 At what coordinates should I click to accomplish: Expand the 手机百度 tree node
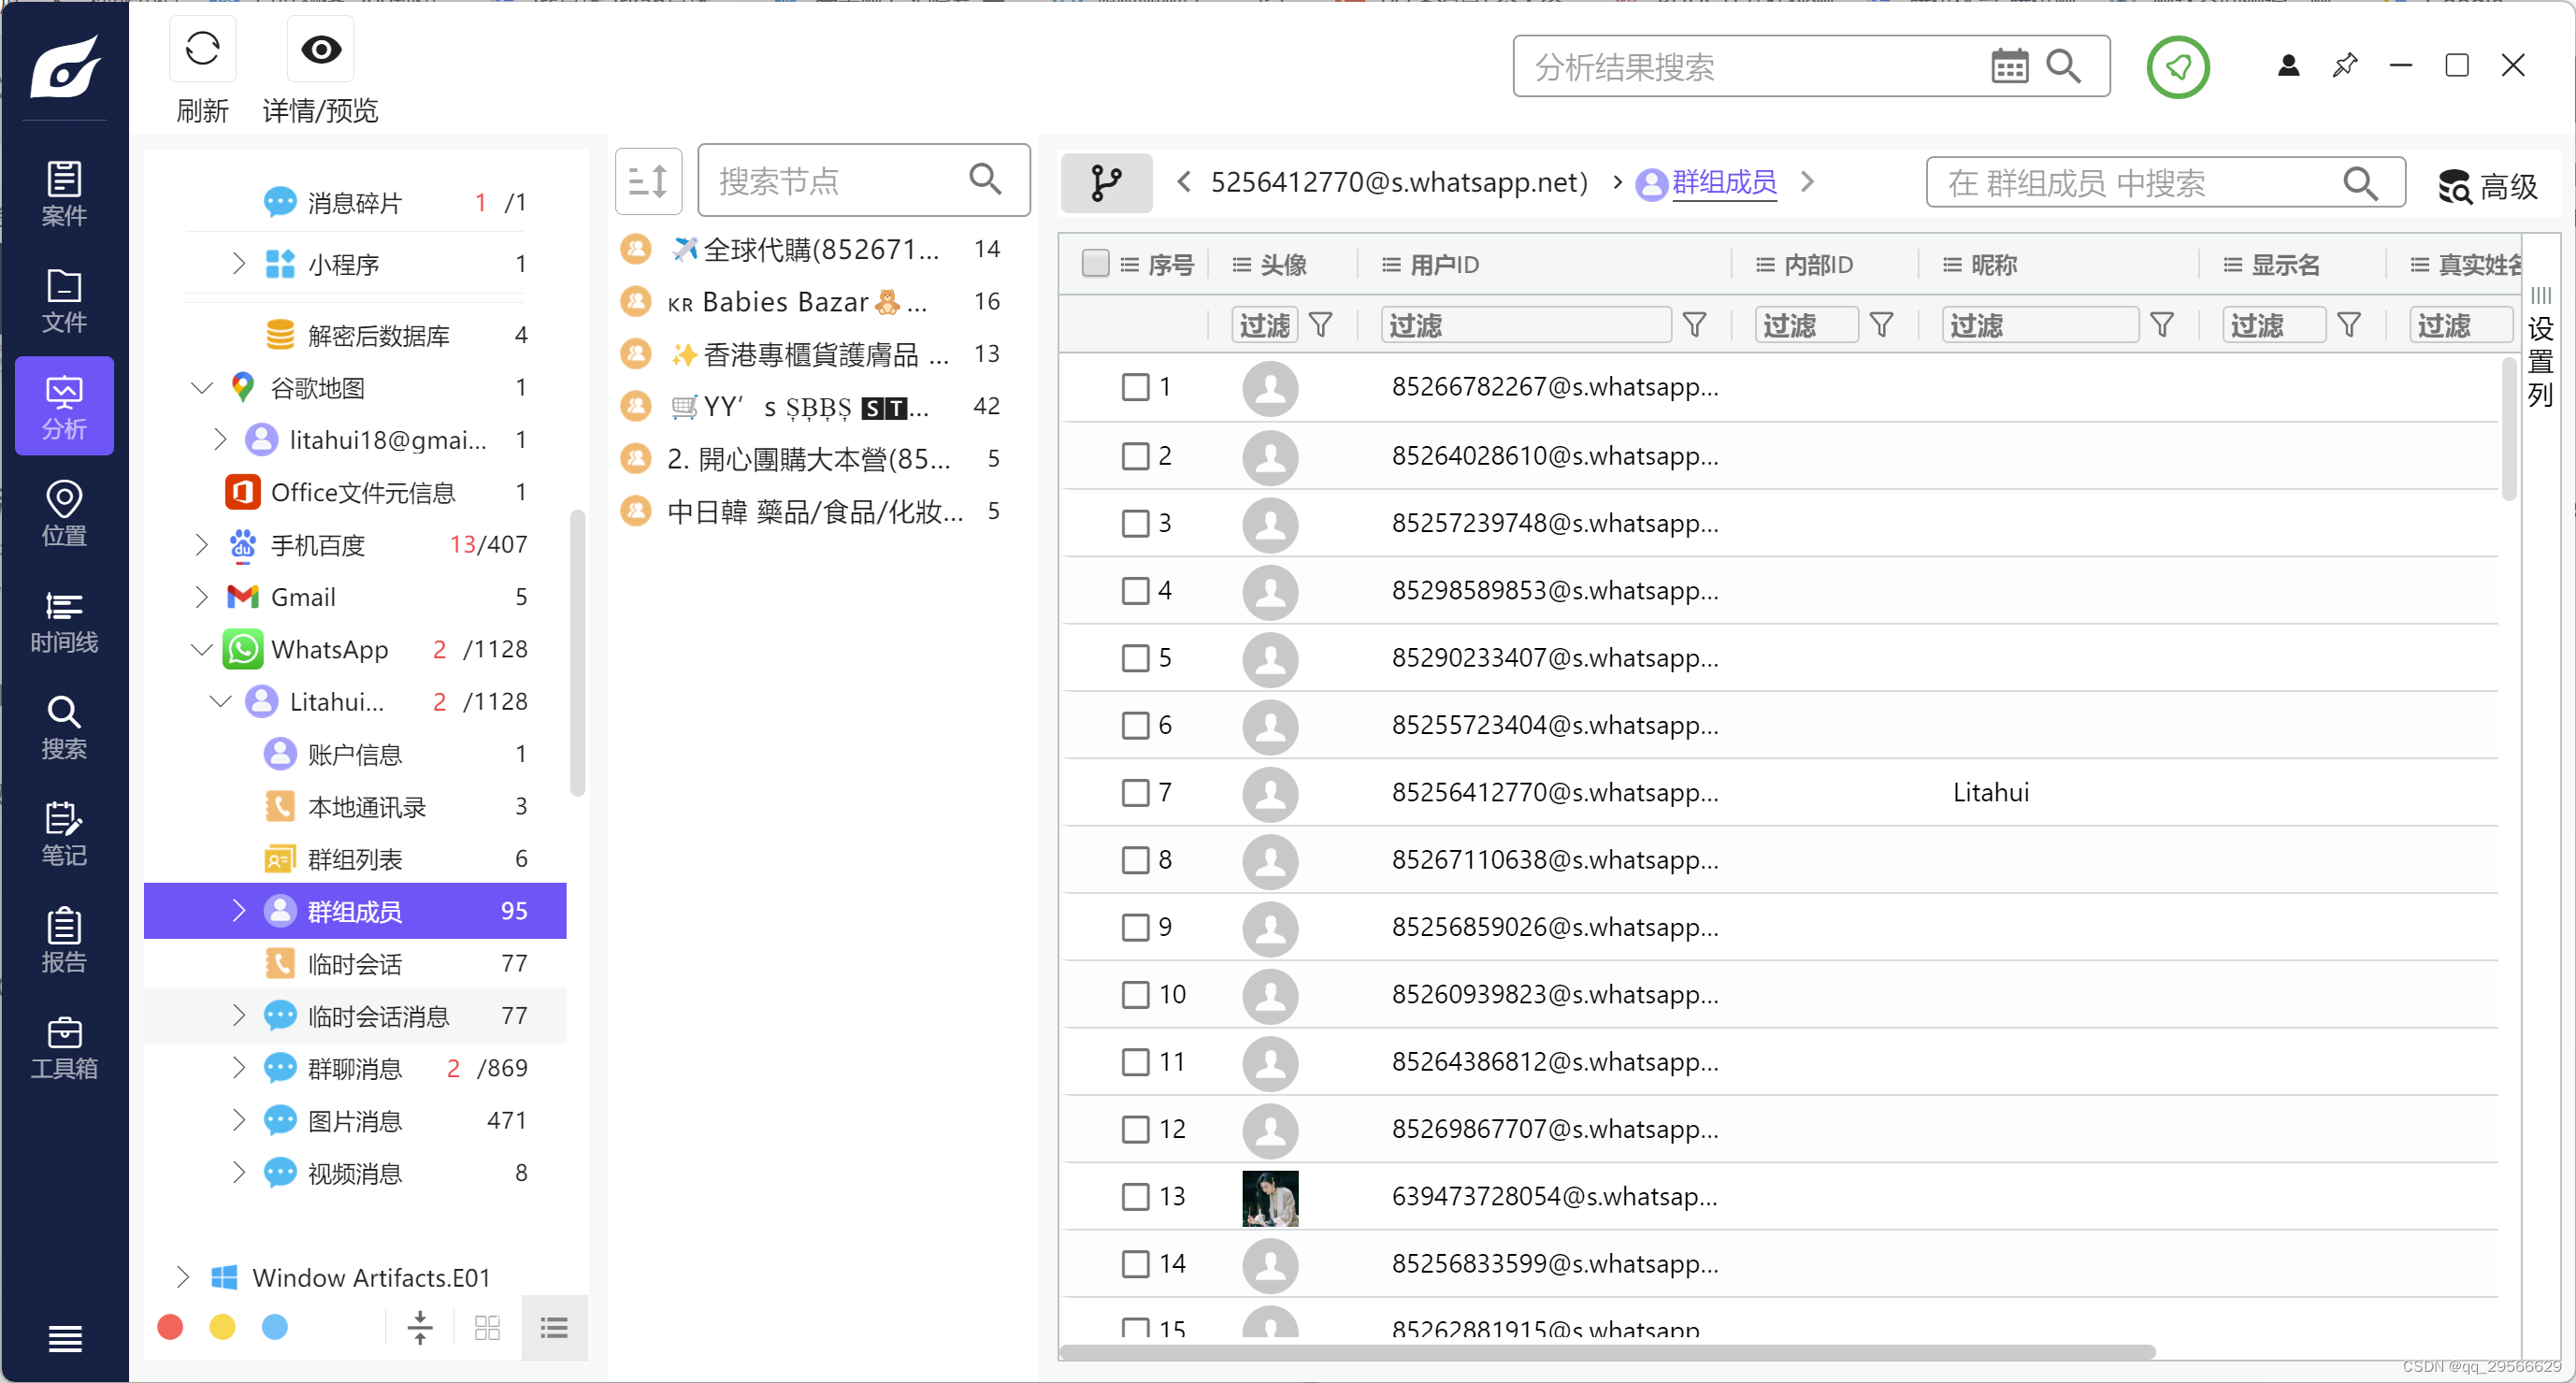click(201, 545)
